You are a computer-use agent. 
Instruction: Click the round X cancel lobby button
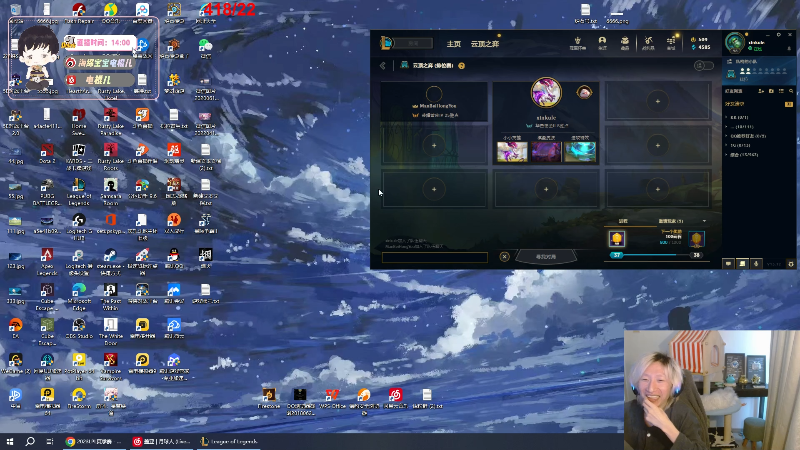pos(504,257)
